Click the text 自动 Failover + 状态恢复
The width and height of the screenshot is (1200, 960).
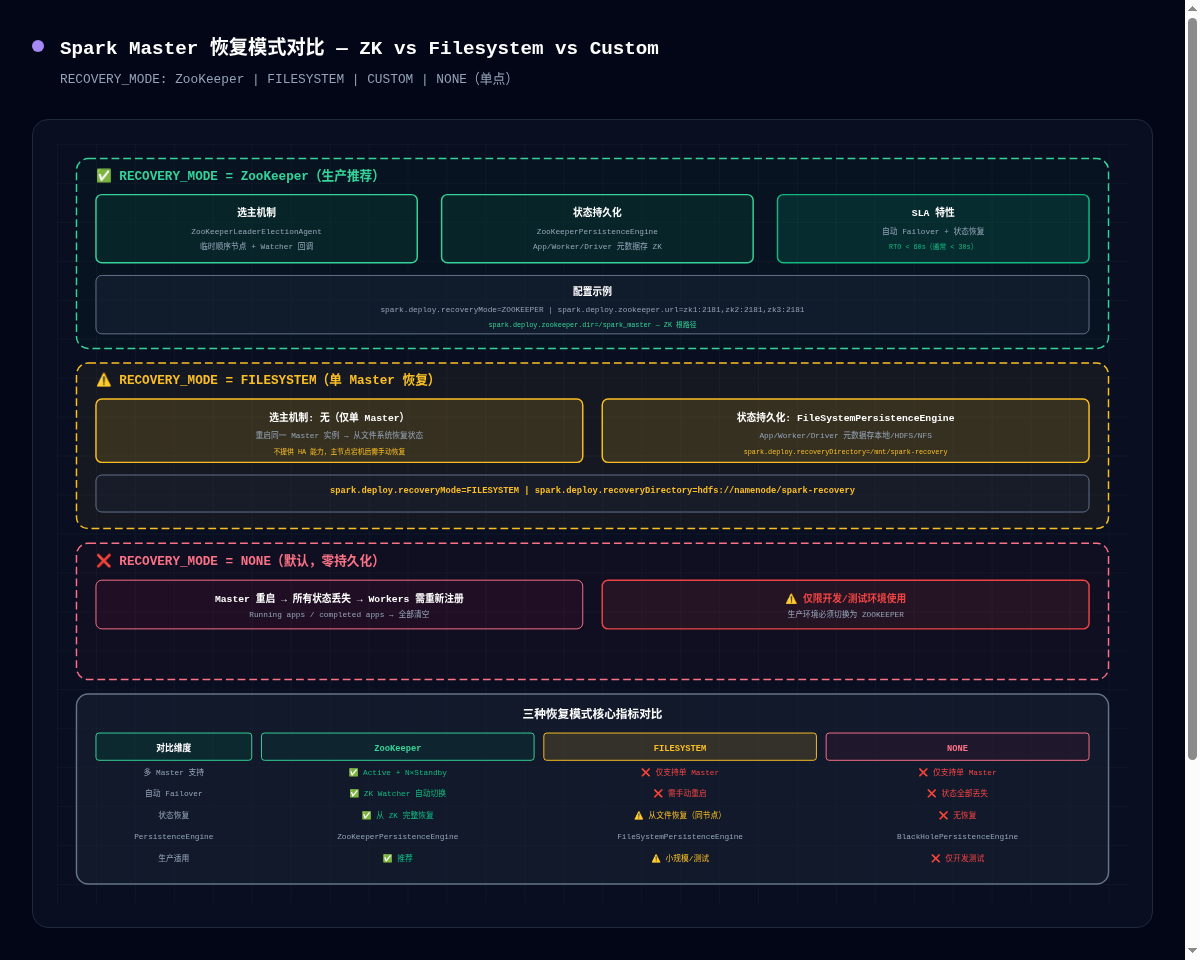(x=933, y=232)
